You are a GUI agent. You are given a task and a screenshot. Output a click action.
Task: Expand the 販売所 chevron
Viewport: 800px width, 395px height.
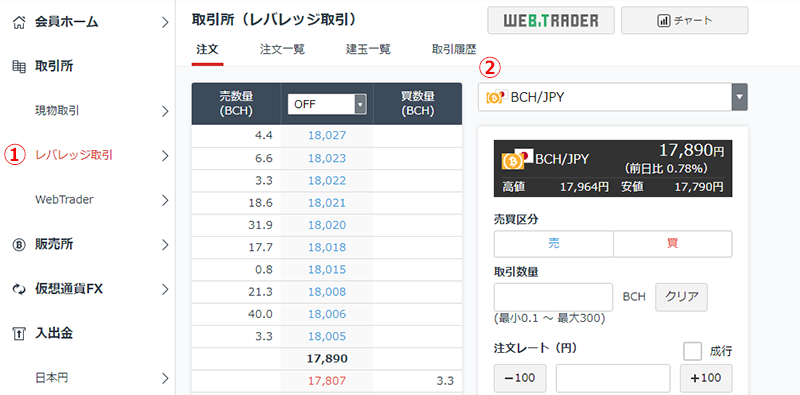(164, 245)
